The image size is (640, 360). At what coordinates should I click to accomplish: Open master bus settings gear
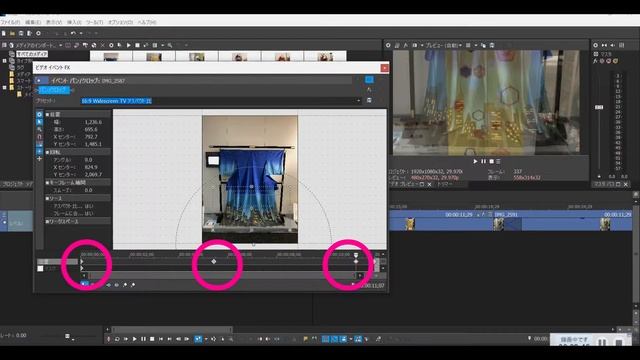pyautogui.click(x=596, y=45)
